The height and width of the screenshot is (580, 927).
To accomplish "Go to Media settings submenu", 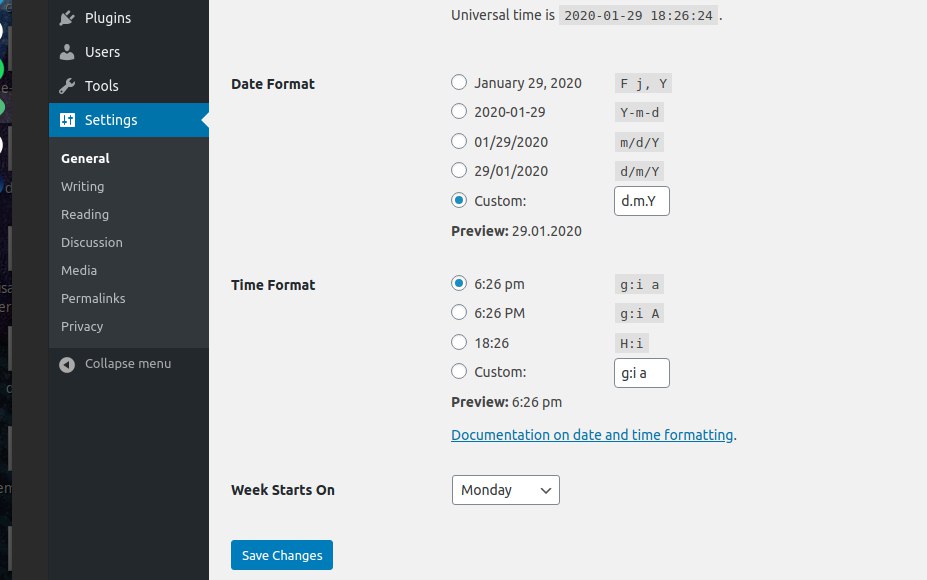I will 79,270.
